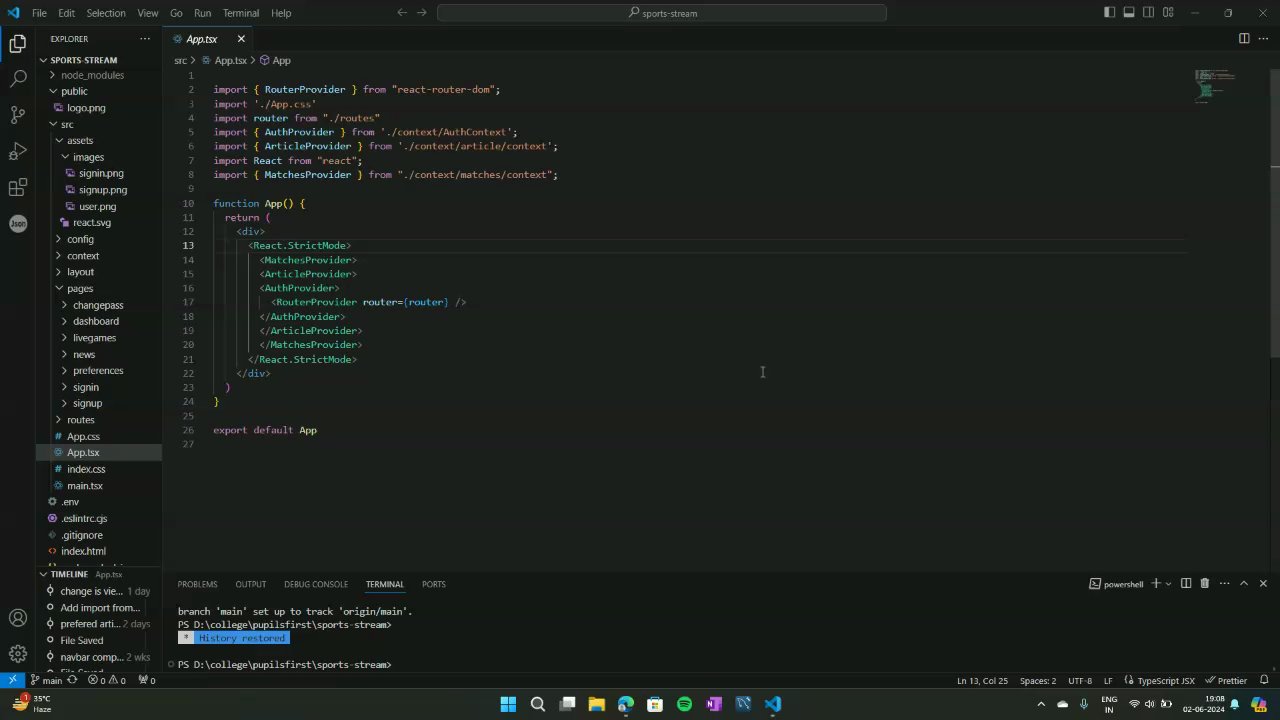Close the App.tsx editor tab

click(241, 39)
